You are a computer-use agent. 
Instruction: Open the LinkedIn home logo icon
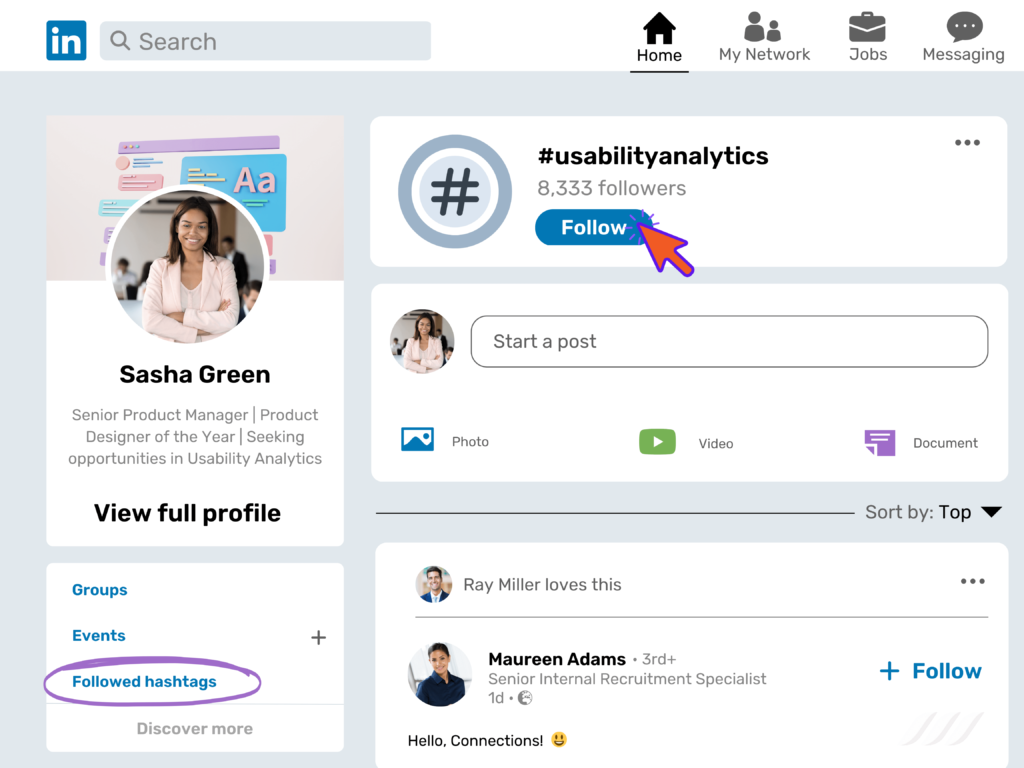tap(66, 40)
